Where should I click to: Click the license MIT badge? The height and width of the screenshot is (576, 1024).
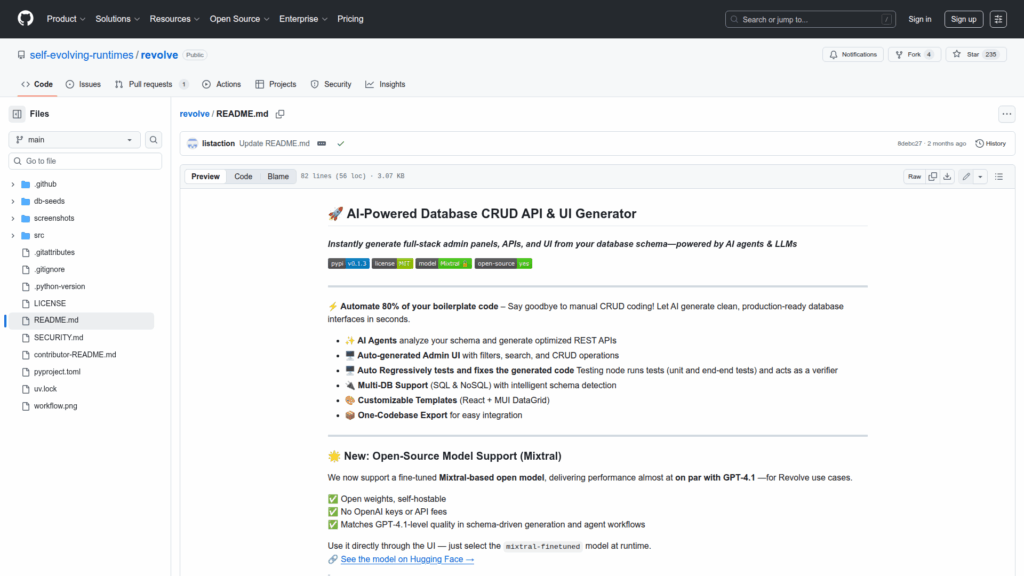point(392,263)
